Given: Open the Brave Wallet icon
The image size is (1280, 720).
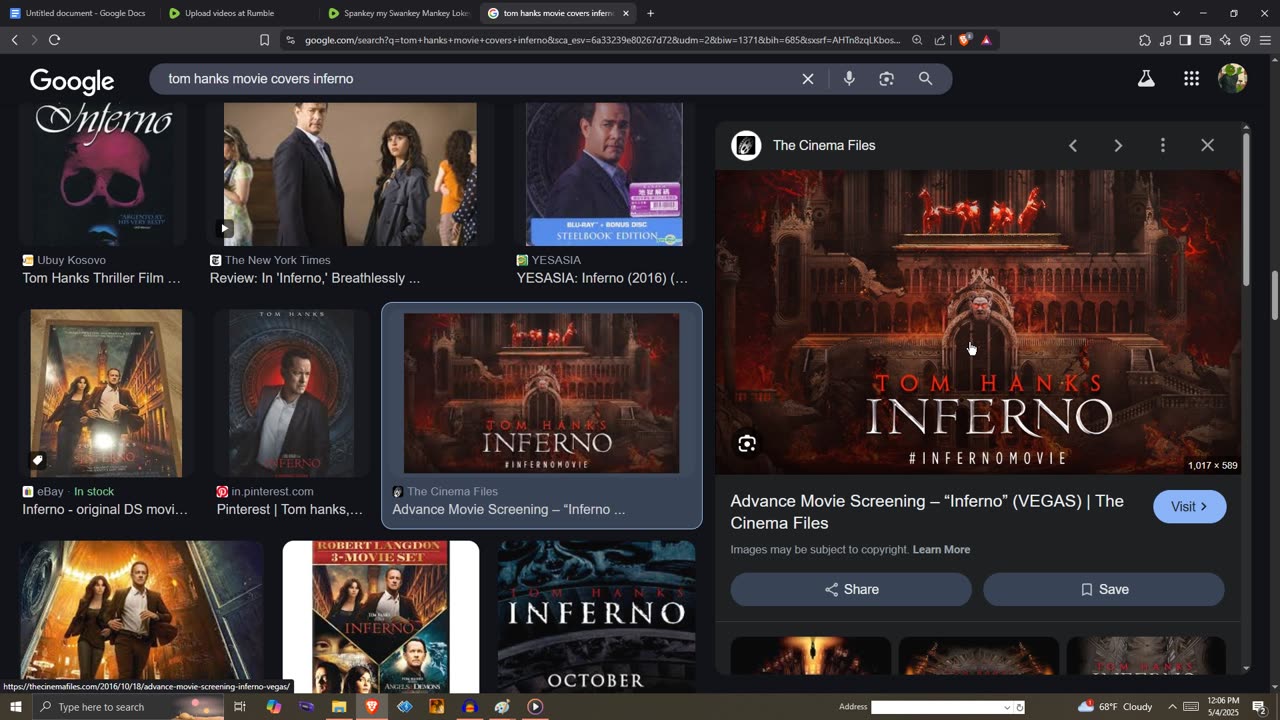Looking at the screenshot, I should [x=1205, y=40].
